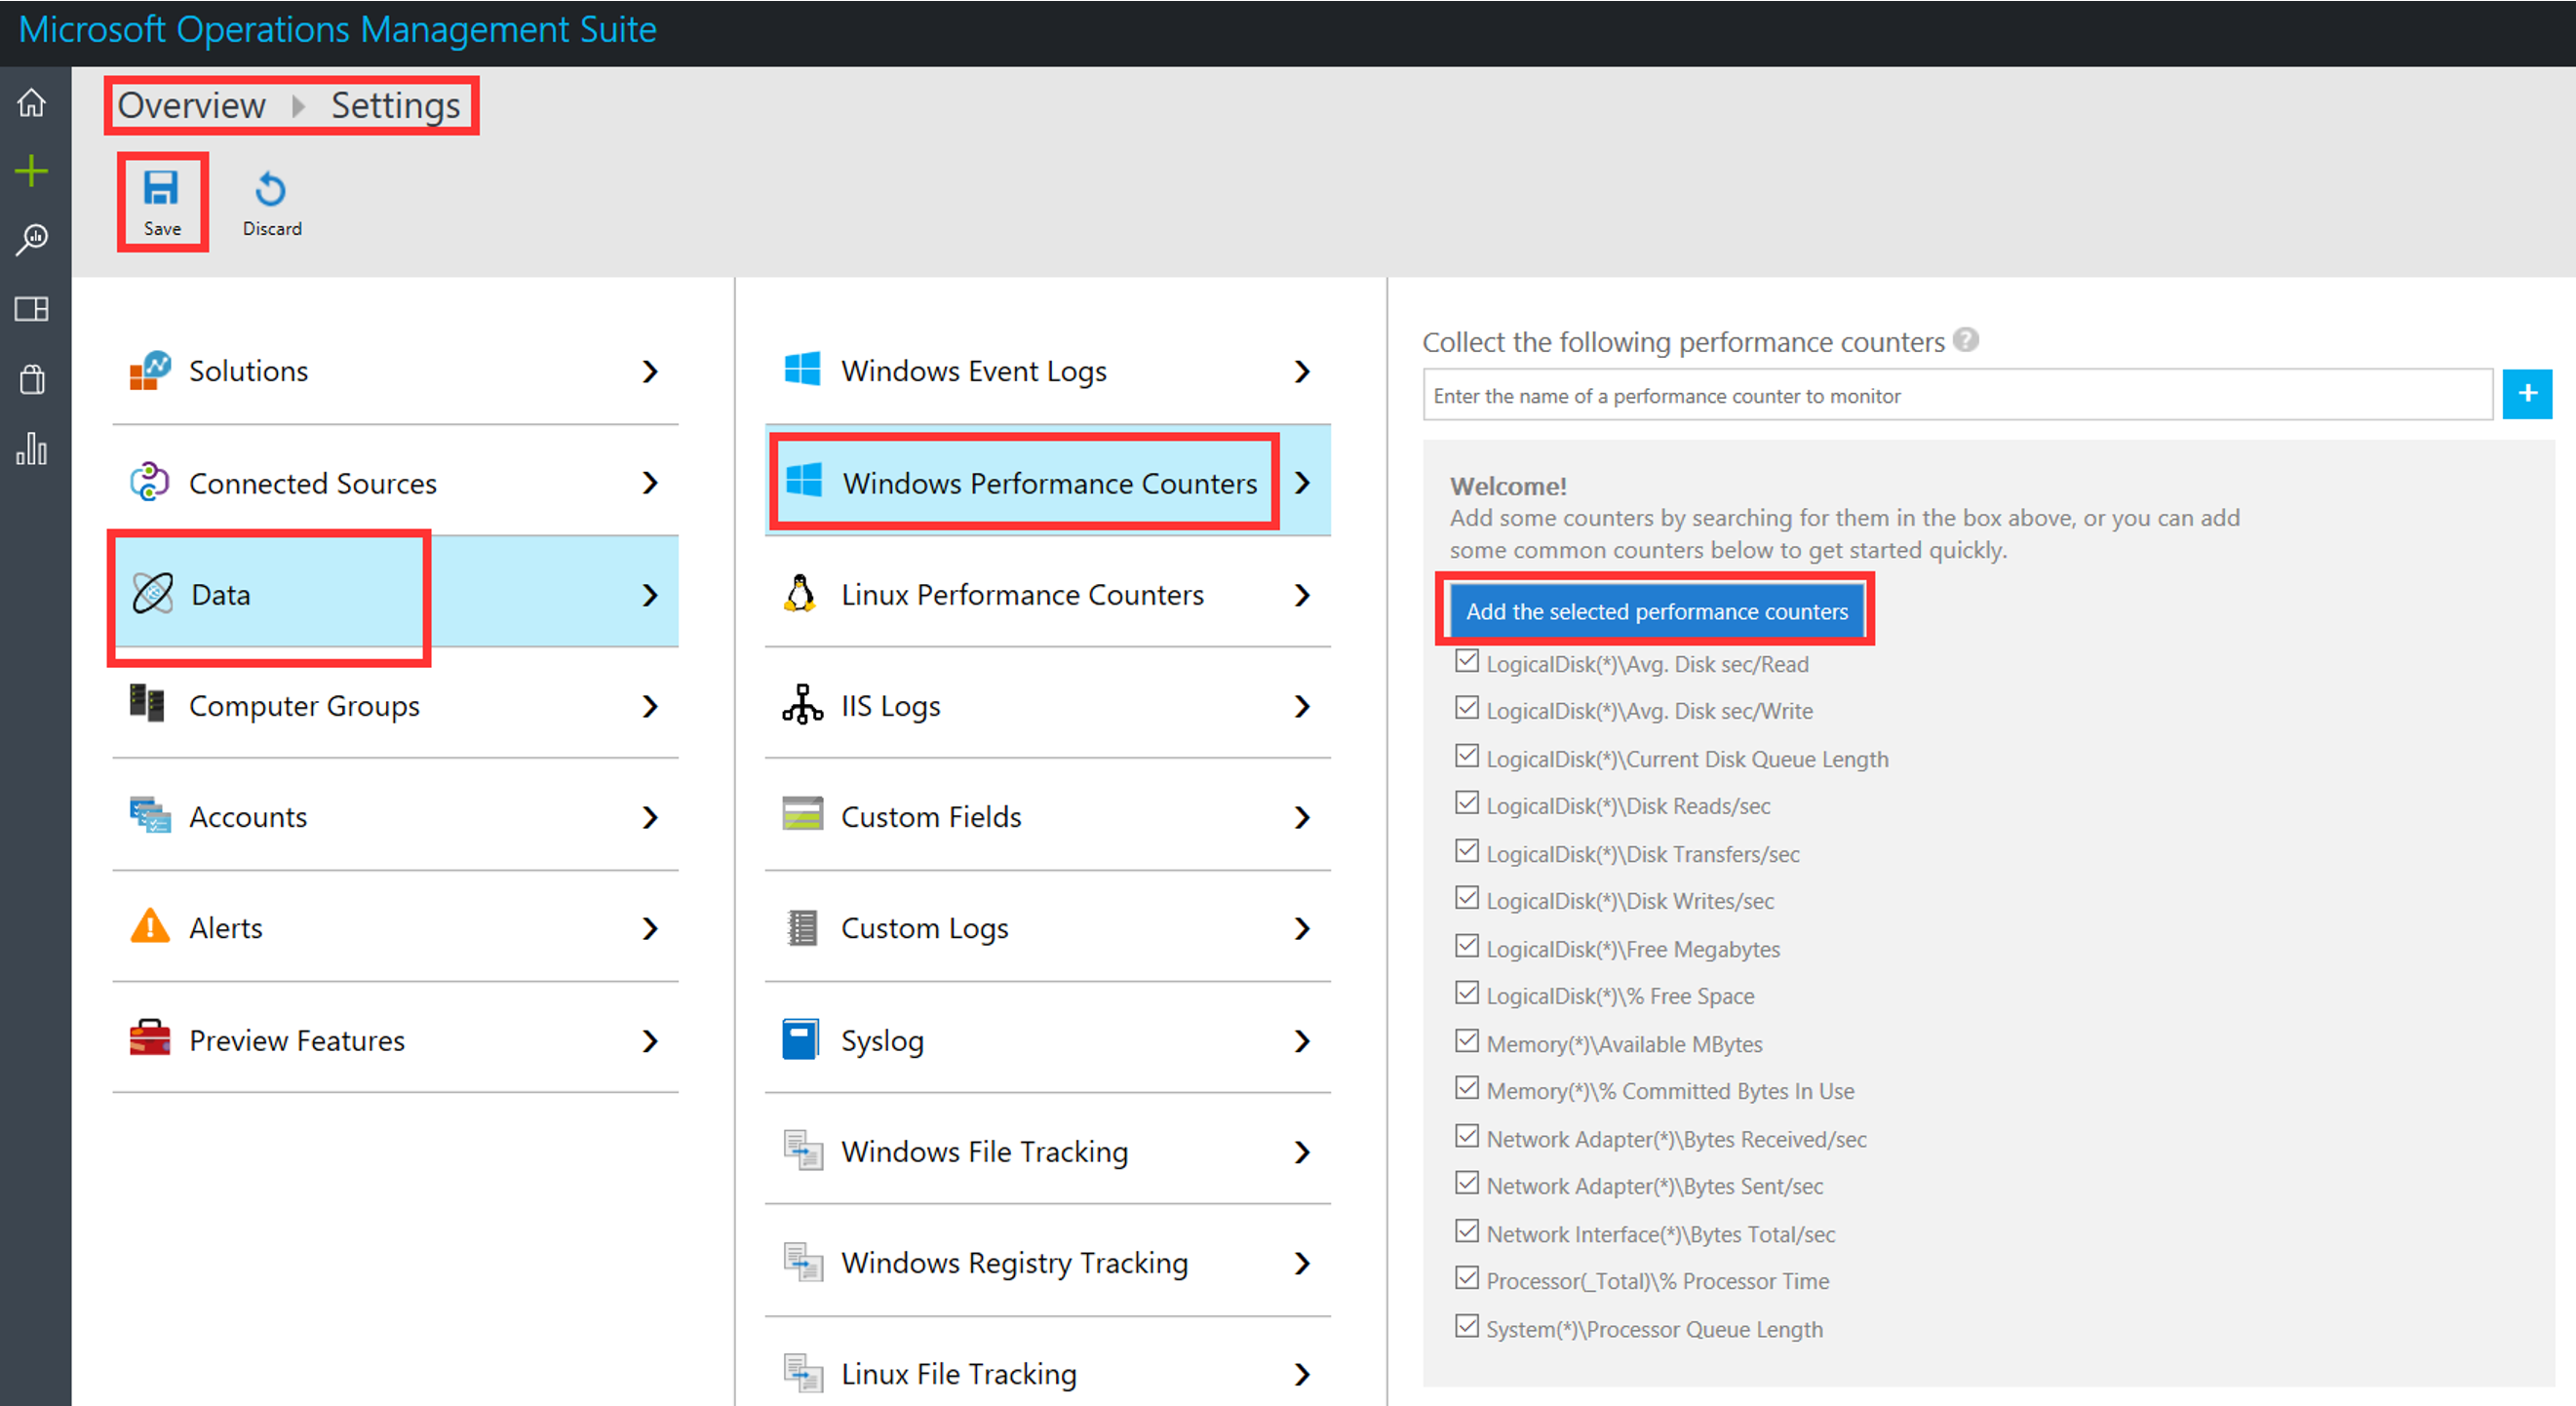The width and height of the screenshot is (2576, 1406).
Task: Toggle LogicalDisk Current Disk Queue Length checkbox
Action: (x=1467, y=756)
